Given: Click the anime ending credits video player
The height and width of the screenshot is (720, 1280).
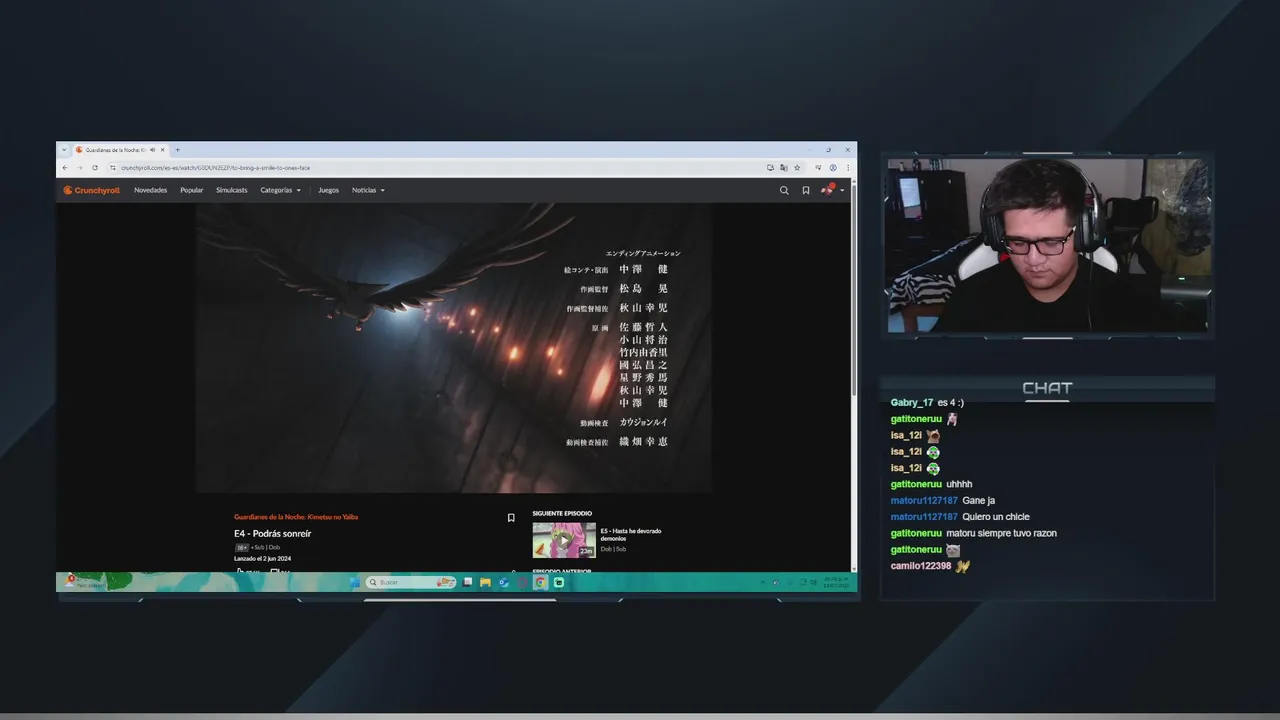Looking at the screenshot, I should [454, 348].
